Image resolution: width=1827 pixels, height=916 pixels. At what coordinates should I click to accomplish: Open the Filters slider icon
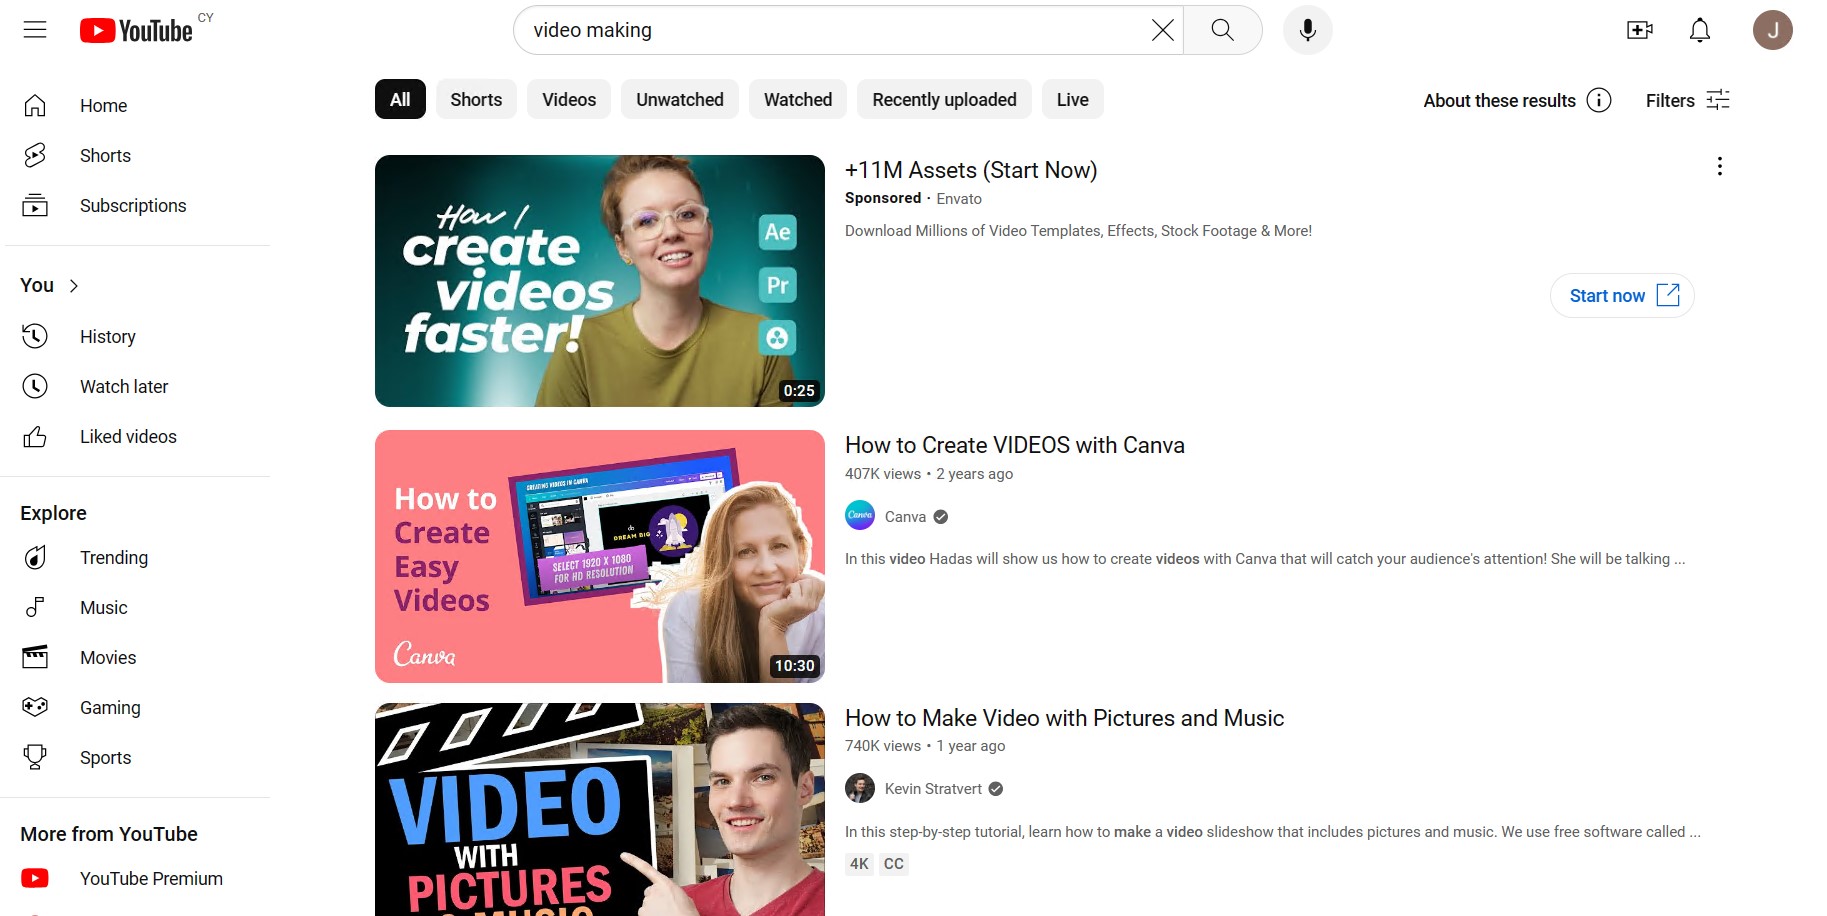(1718, 100)
